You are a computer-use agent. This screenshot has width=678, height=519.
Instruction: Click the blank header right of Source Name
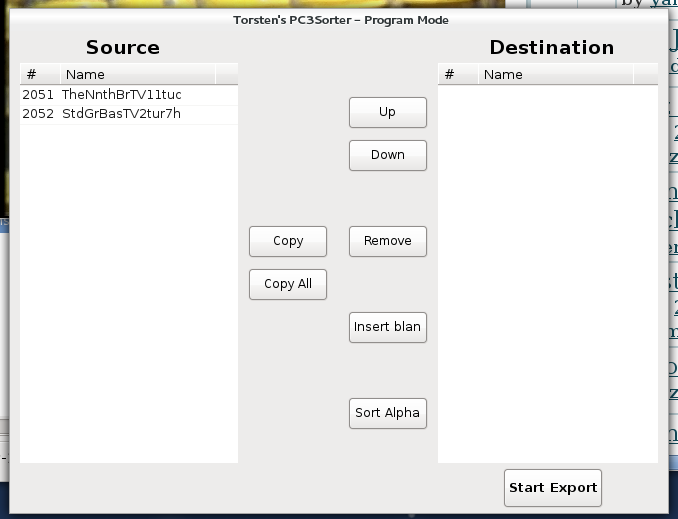(x=226, y=74)
